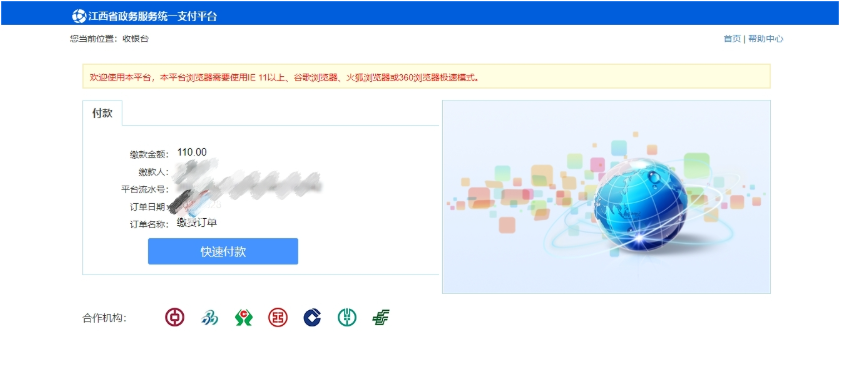This screenshot has width=842, height=374.
Task: Open the 帮助中心 help center link
Action: 765,39
